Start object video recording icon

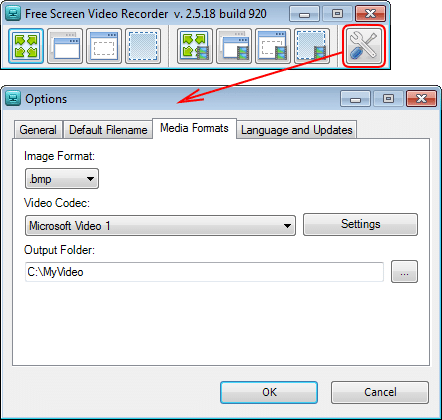pos(273,46)
